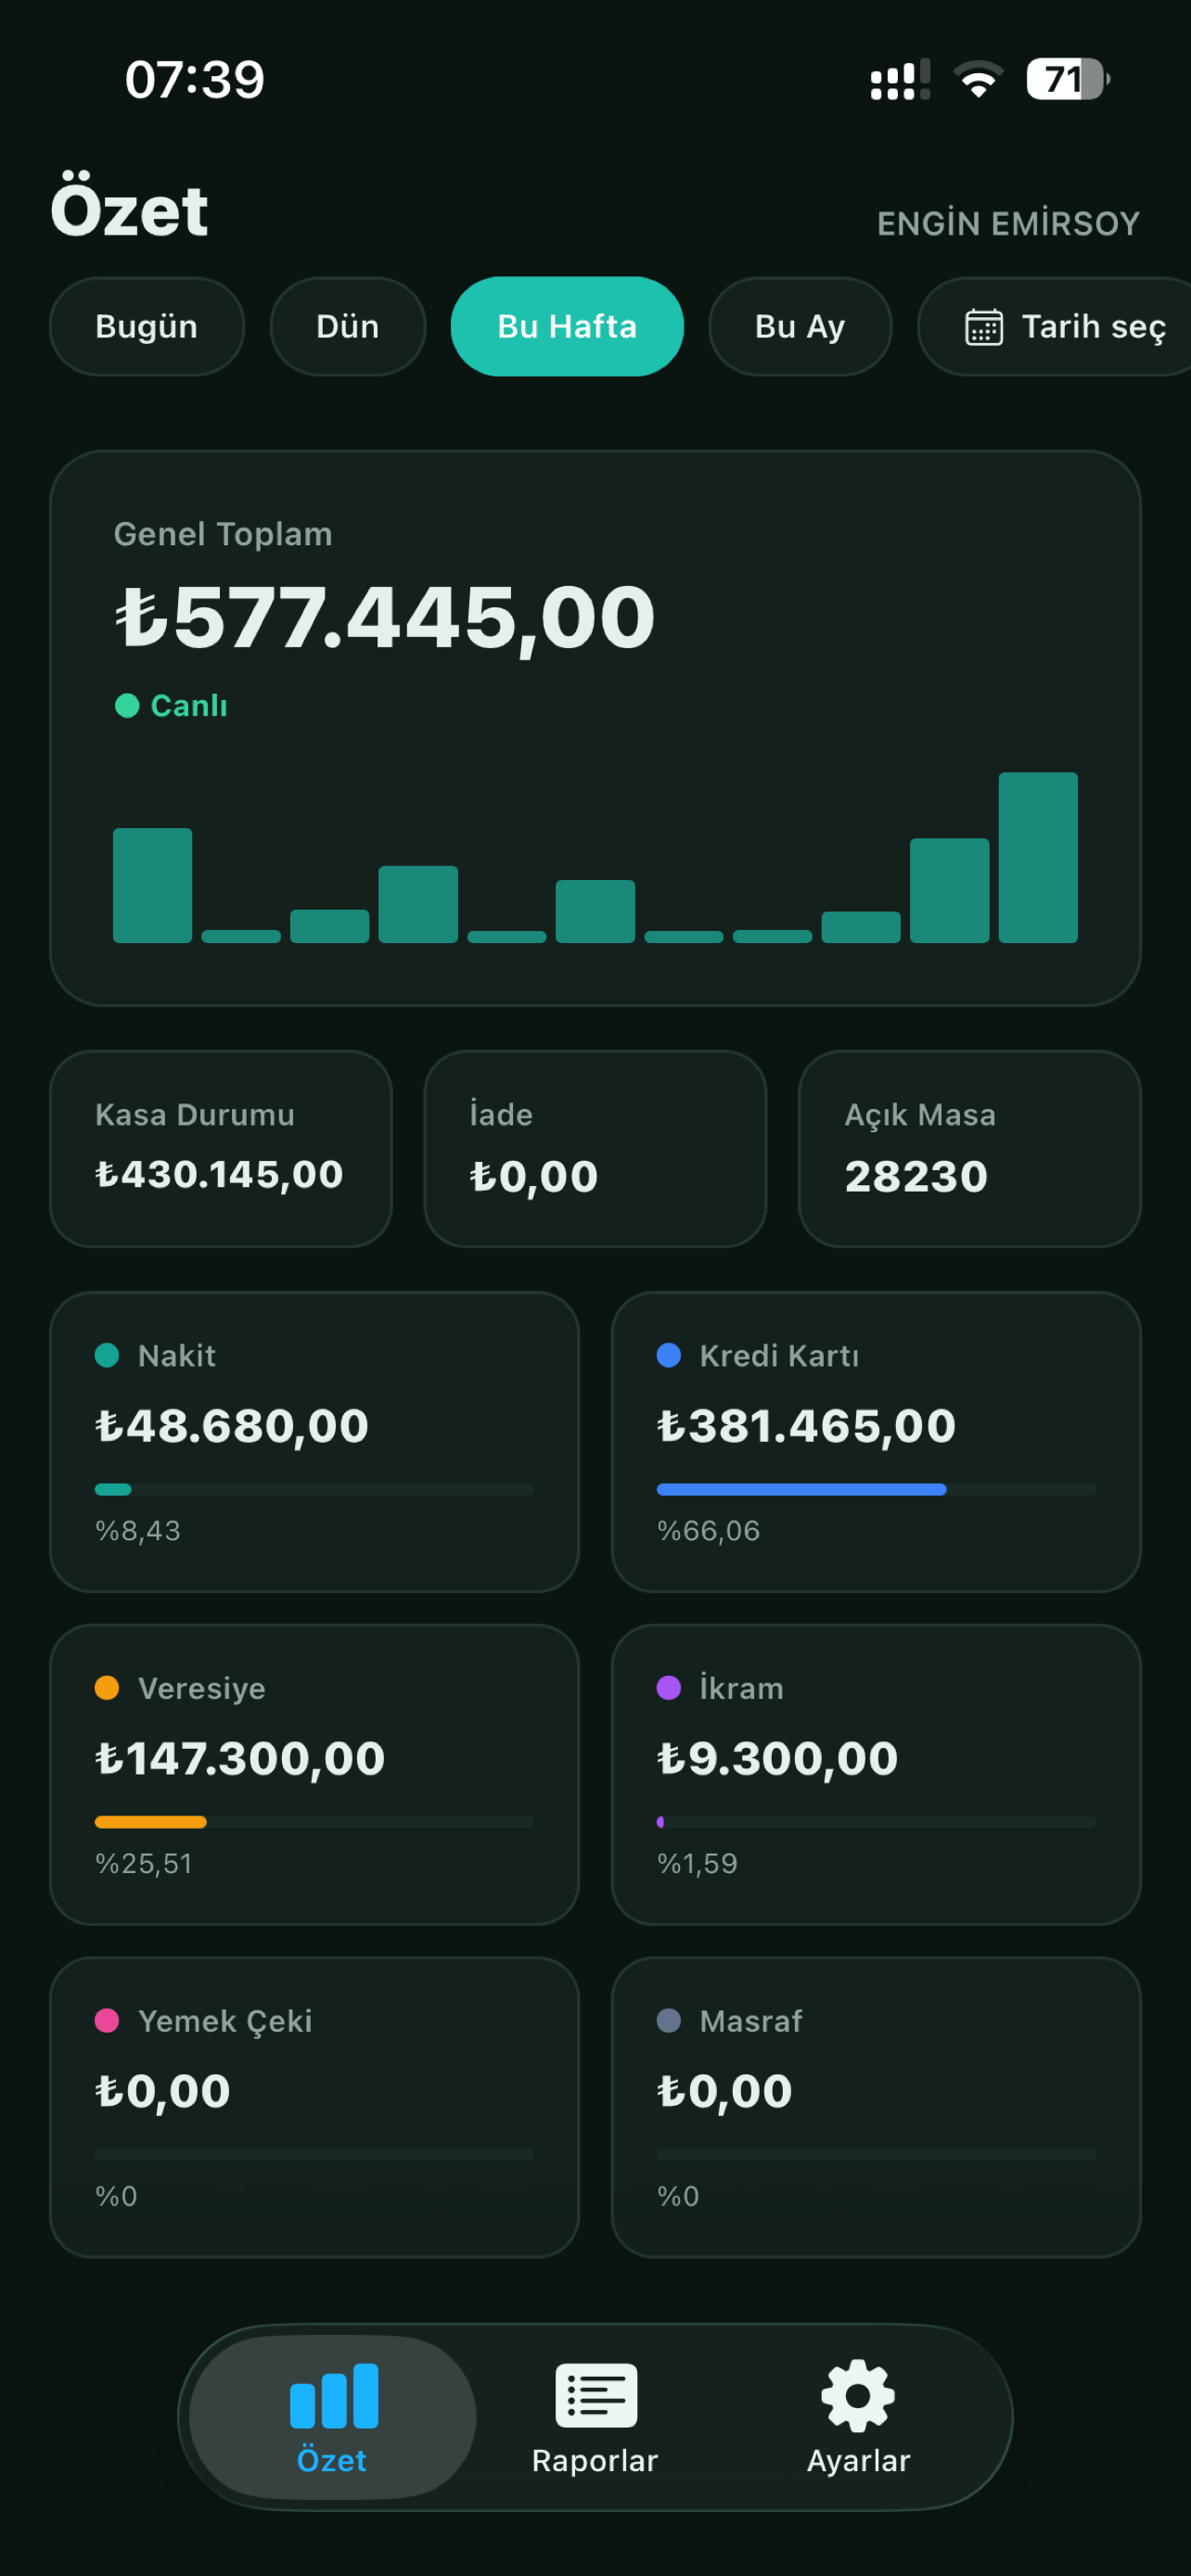Viewport: 1191px width, 2576px height.
Task: Open Ayarlar gear icon
Action: click(x=858, y=2395)
